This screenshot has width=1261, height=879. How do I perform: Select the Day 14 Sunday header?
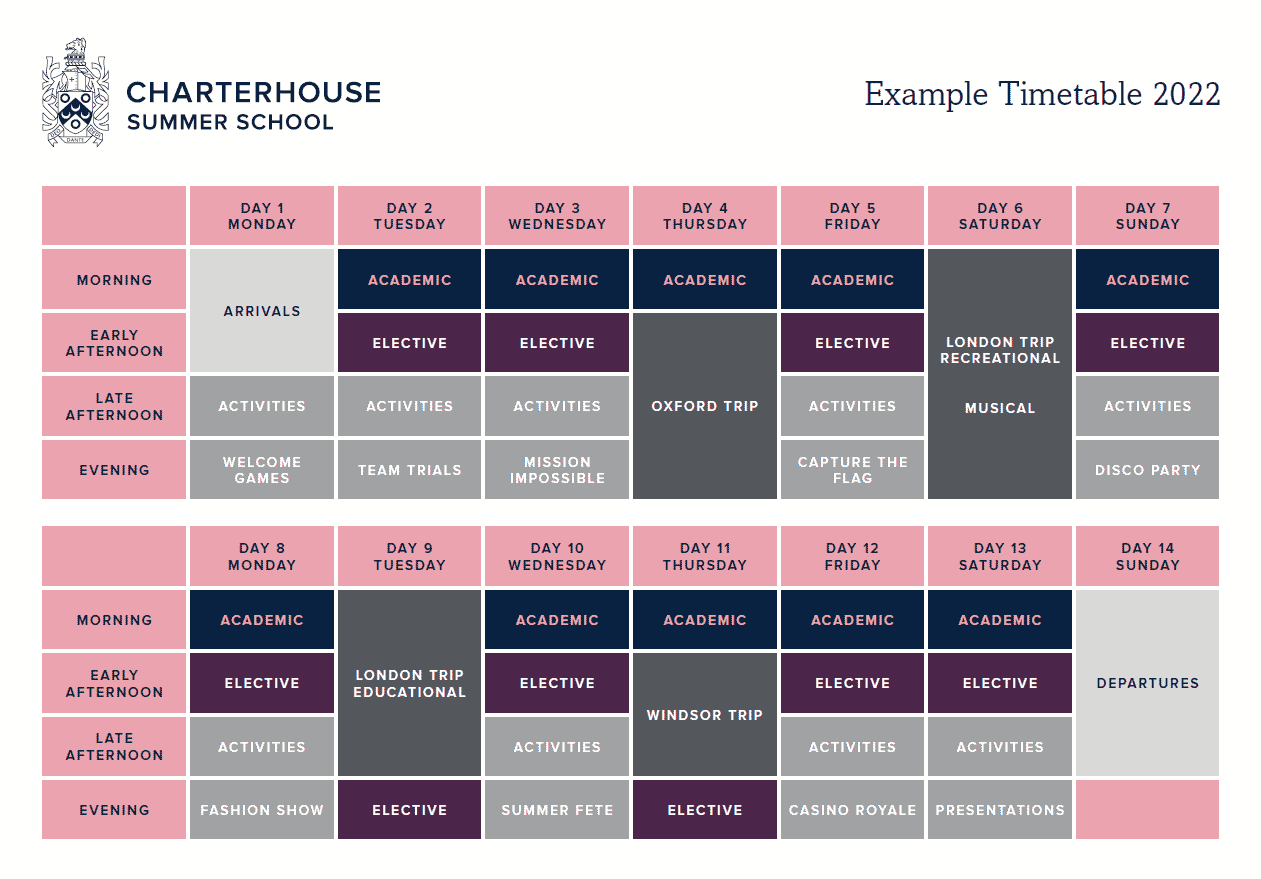(1147, 556)
